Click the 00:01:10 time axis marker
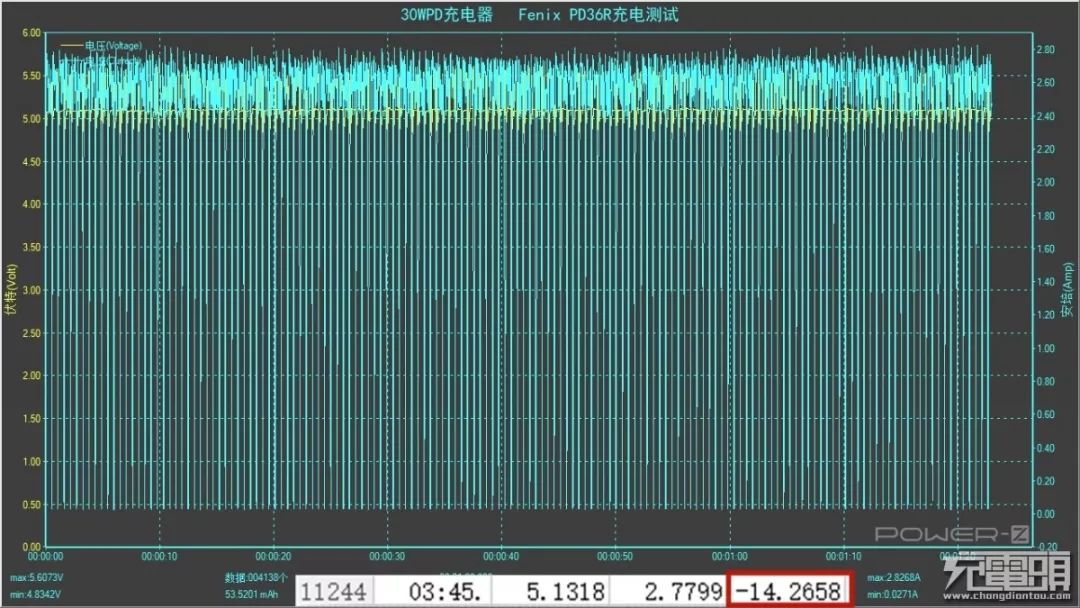Image resolution: width=1080 pixels, height=608 pixels. click(x=844, y=556)
